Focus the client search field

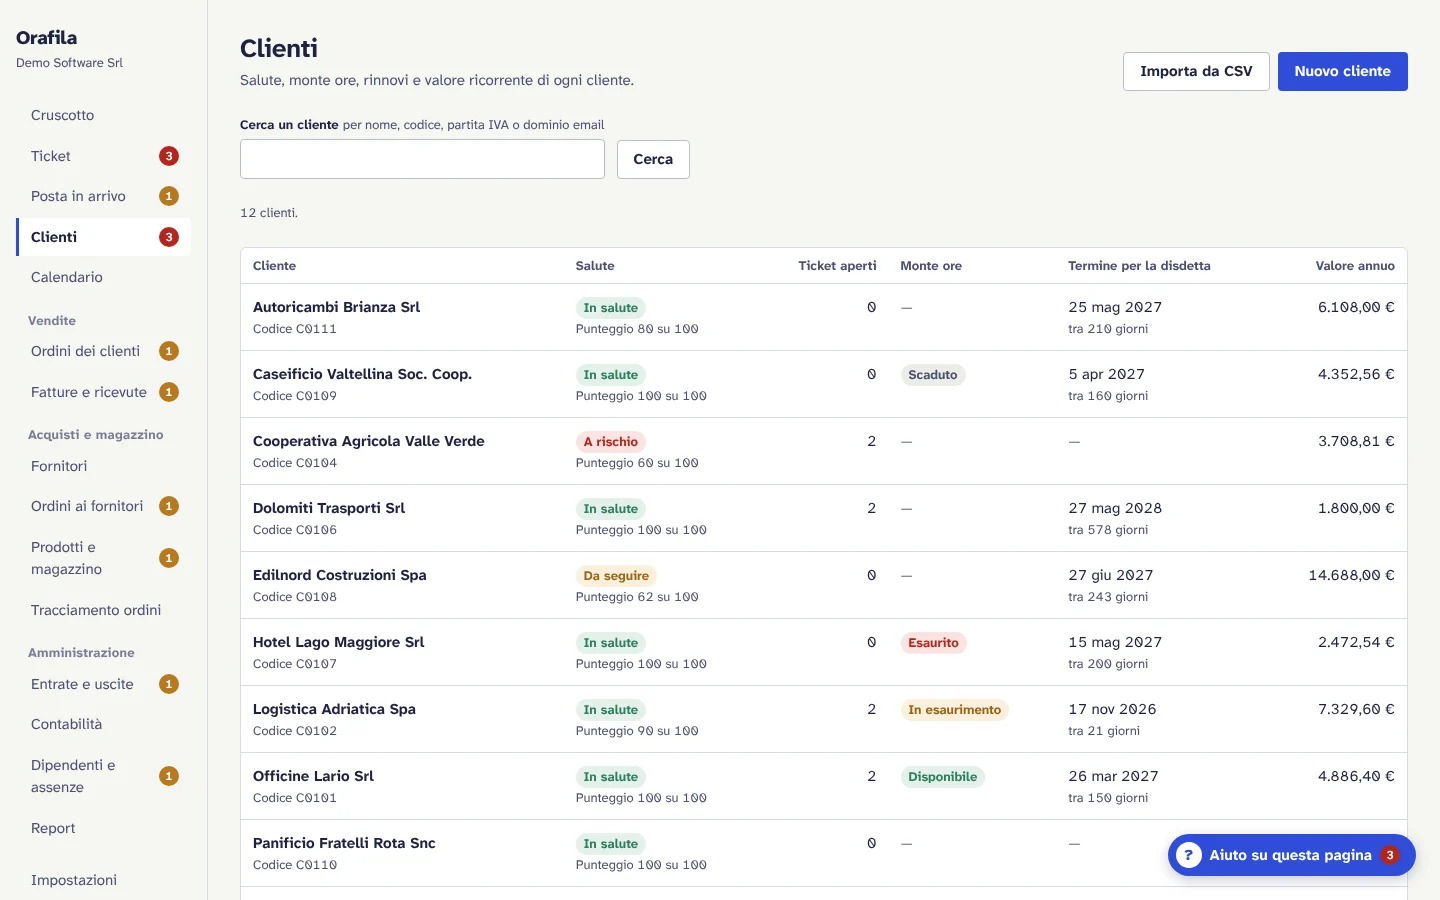(x=422, y=159)
